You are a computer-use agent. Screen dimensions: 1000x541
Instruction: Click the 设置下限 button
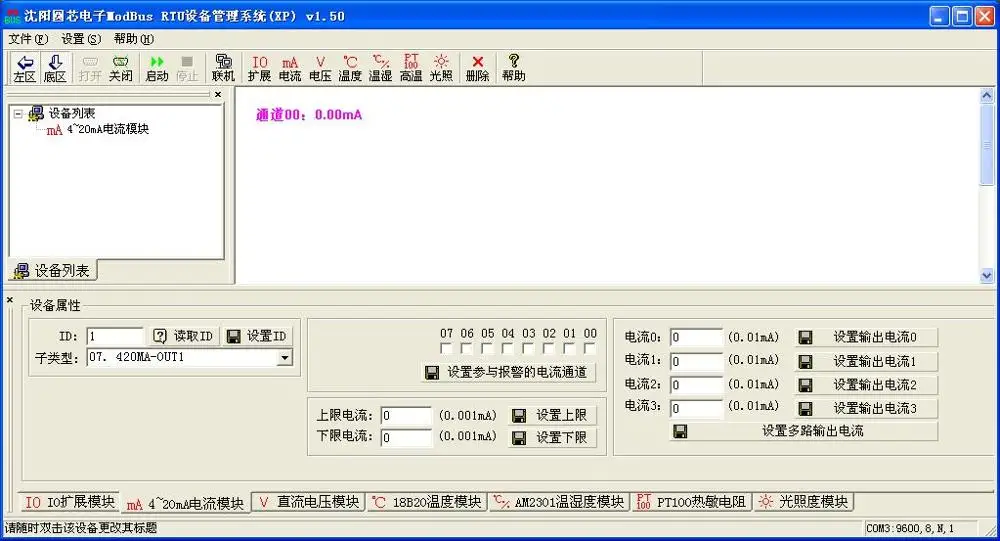tap(552, 438)
